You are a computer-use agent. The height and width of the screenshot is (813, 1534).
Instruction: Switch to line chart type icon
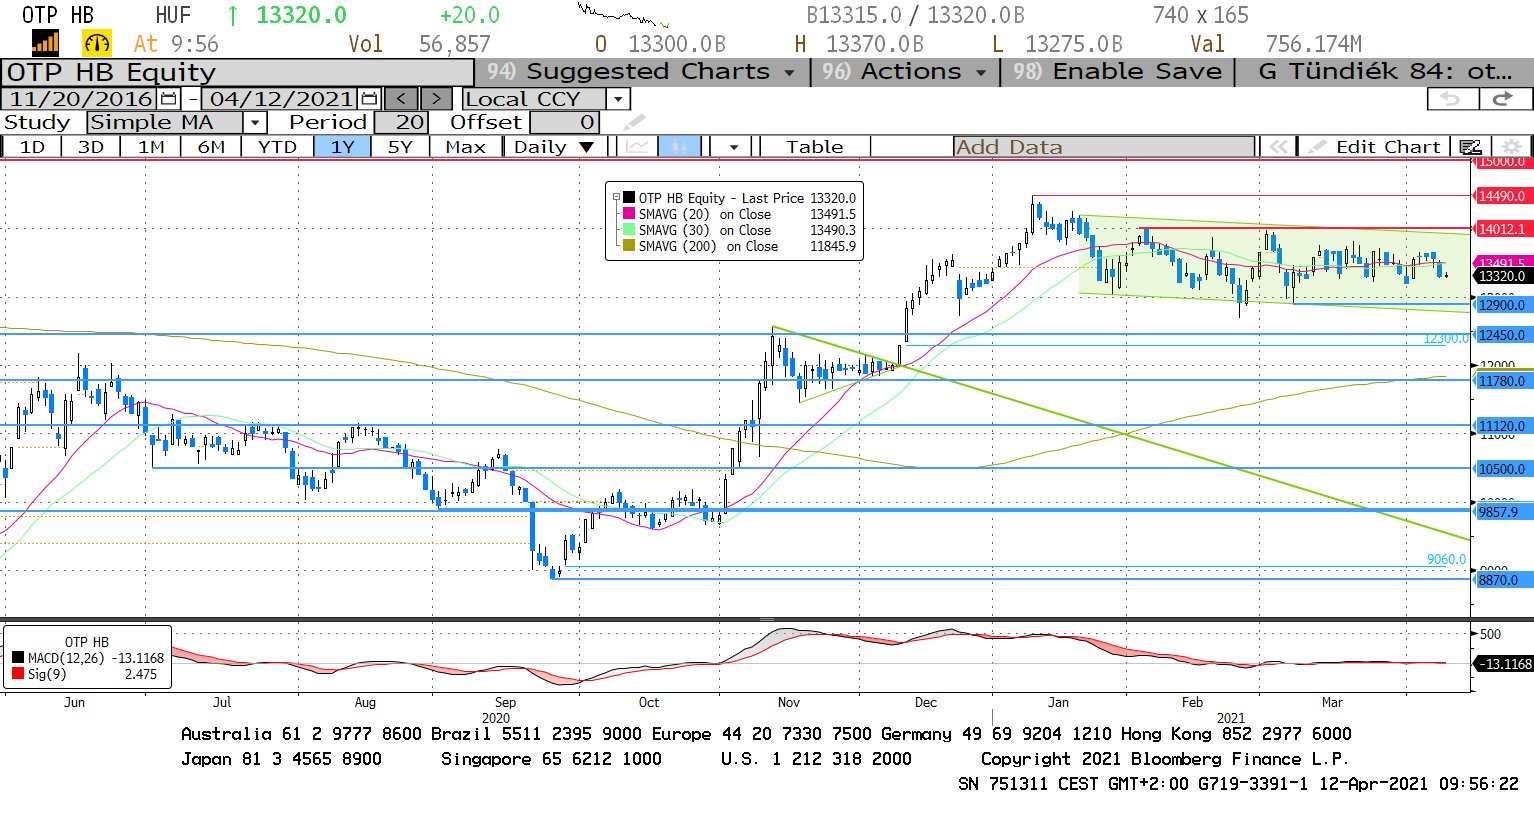pyautogui.click(x=636, y=147)
